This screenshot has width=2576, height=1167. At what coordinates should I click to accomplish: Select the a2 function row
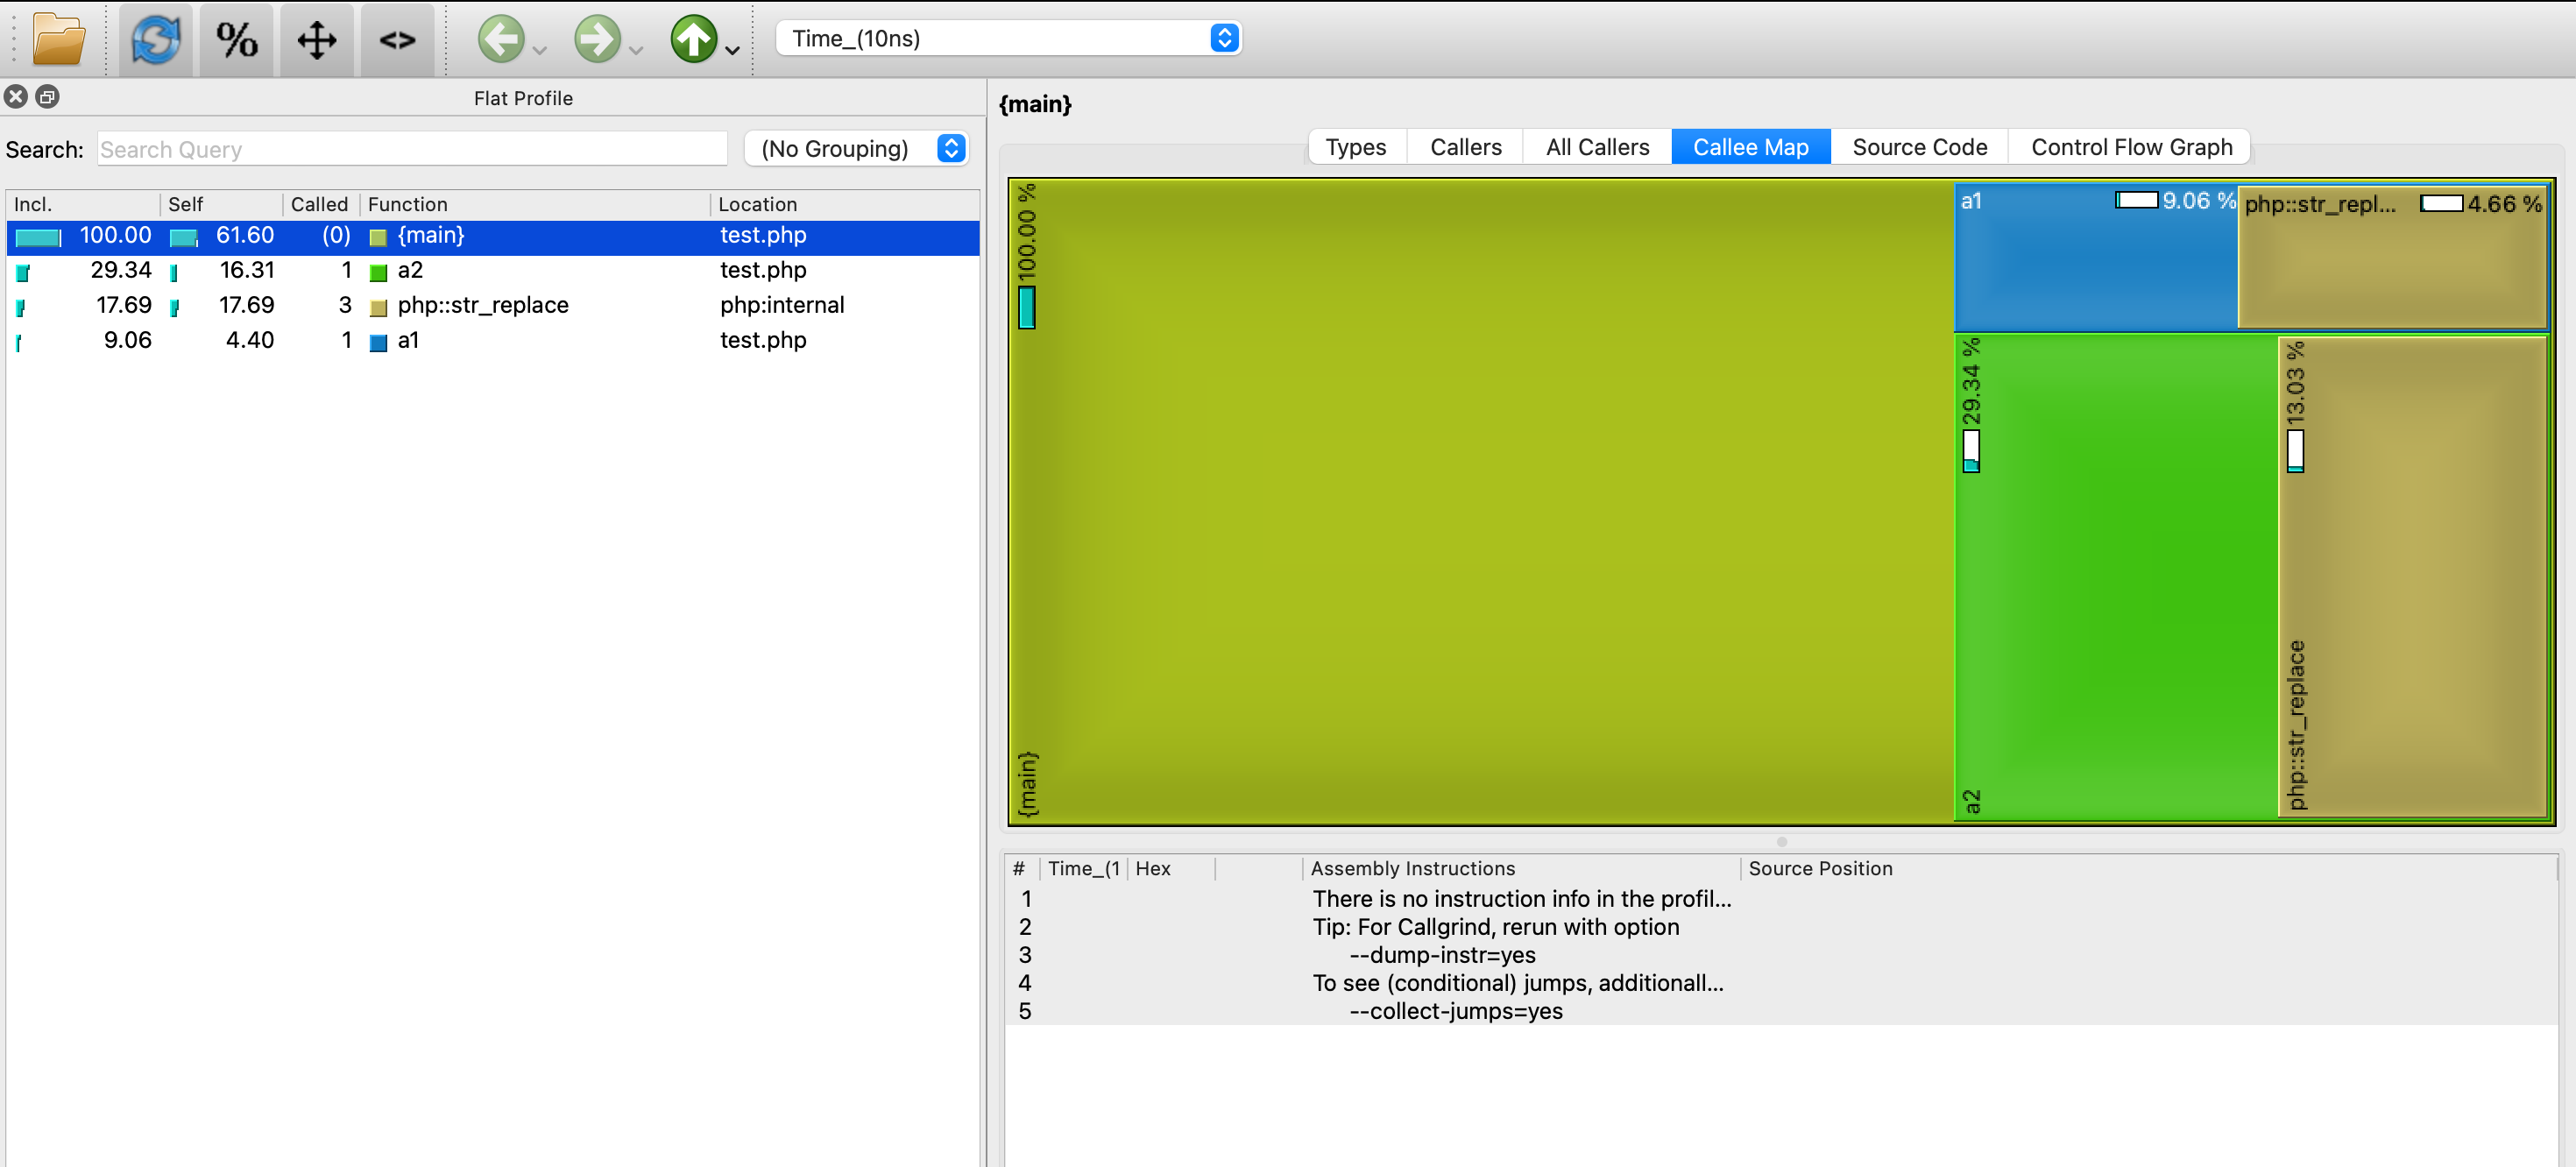pyautogui.click(x=410, y=270)
